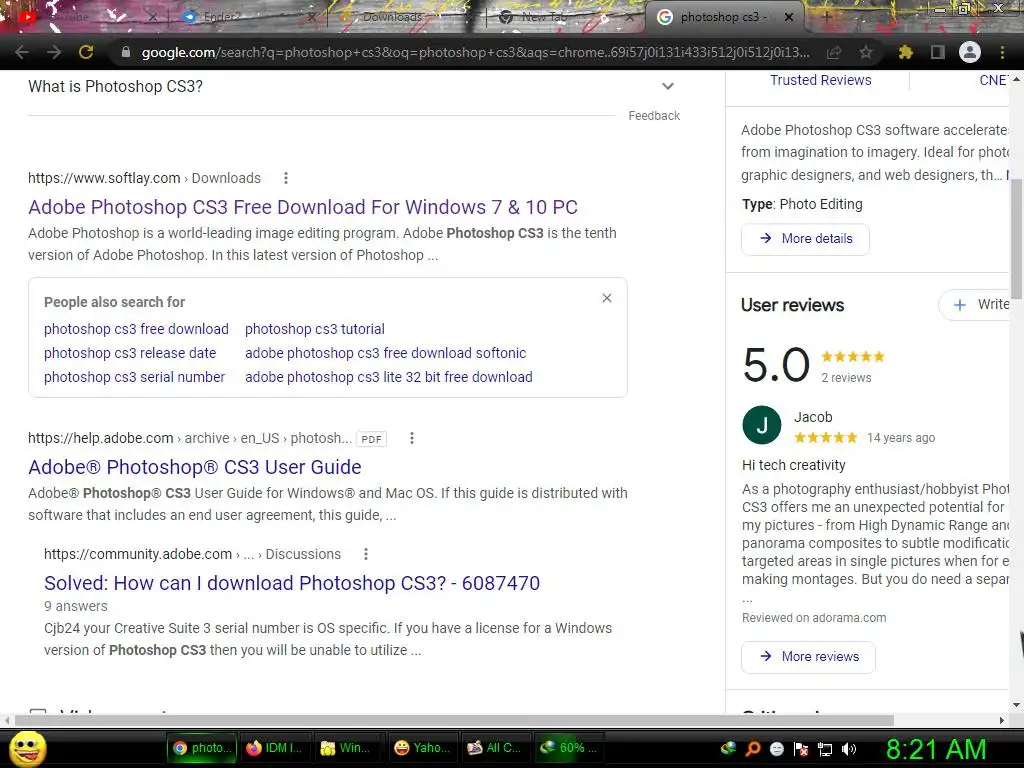Click the Feedback link

click(x=654, y=116)
